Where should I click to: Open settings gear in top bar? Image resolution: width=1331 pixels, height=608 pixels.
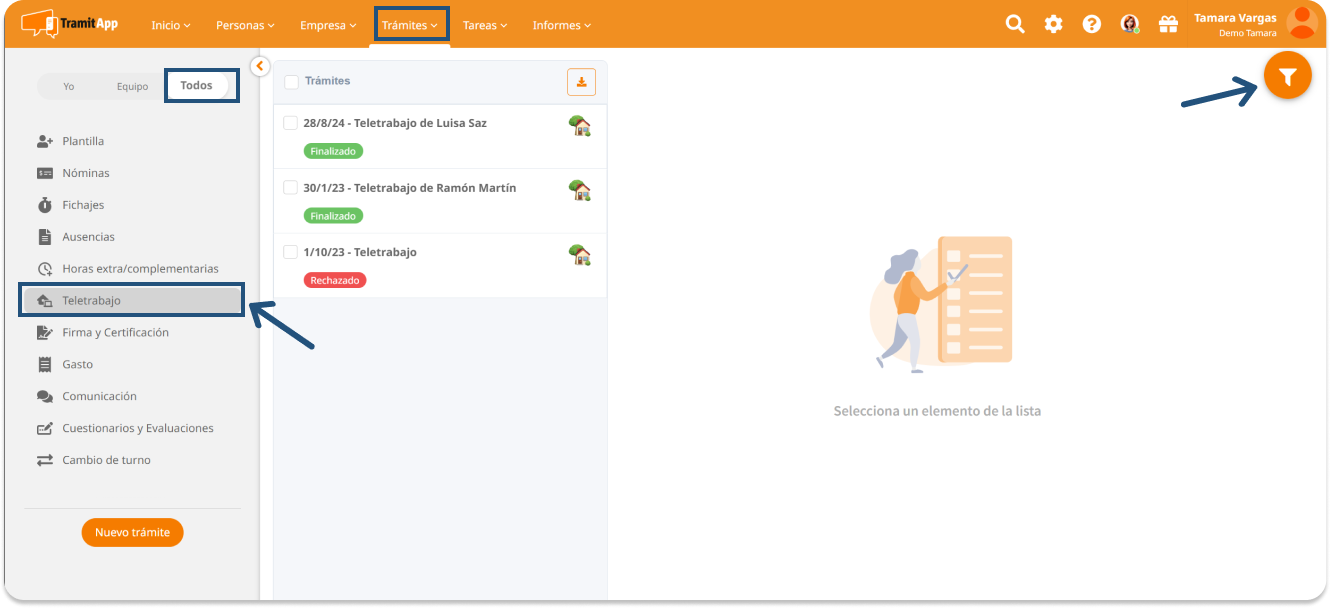click(1053, 24)
